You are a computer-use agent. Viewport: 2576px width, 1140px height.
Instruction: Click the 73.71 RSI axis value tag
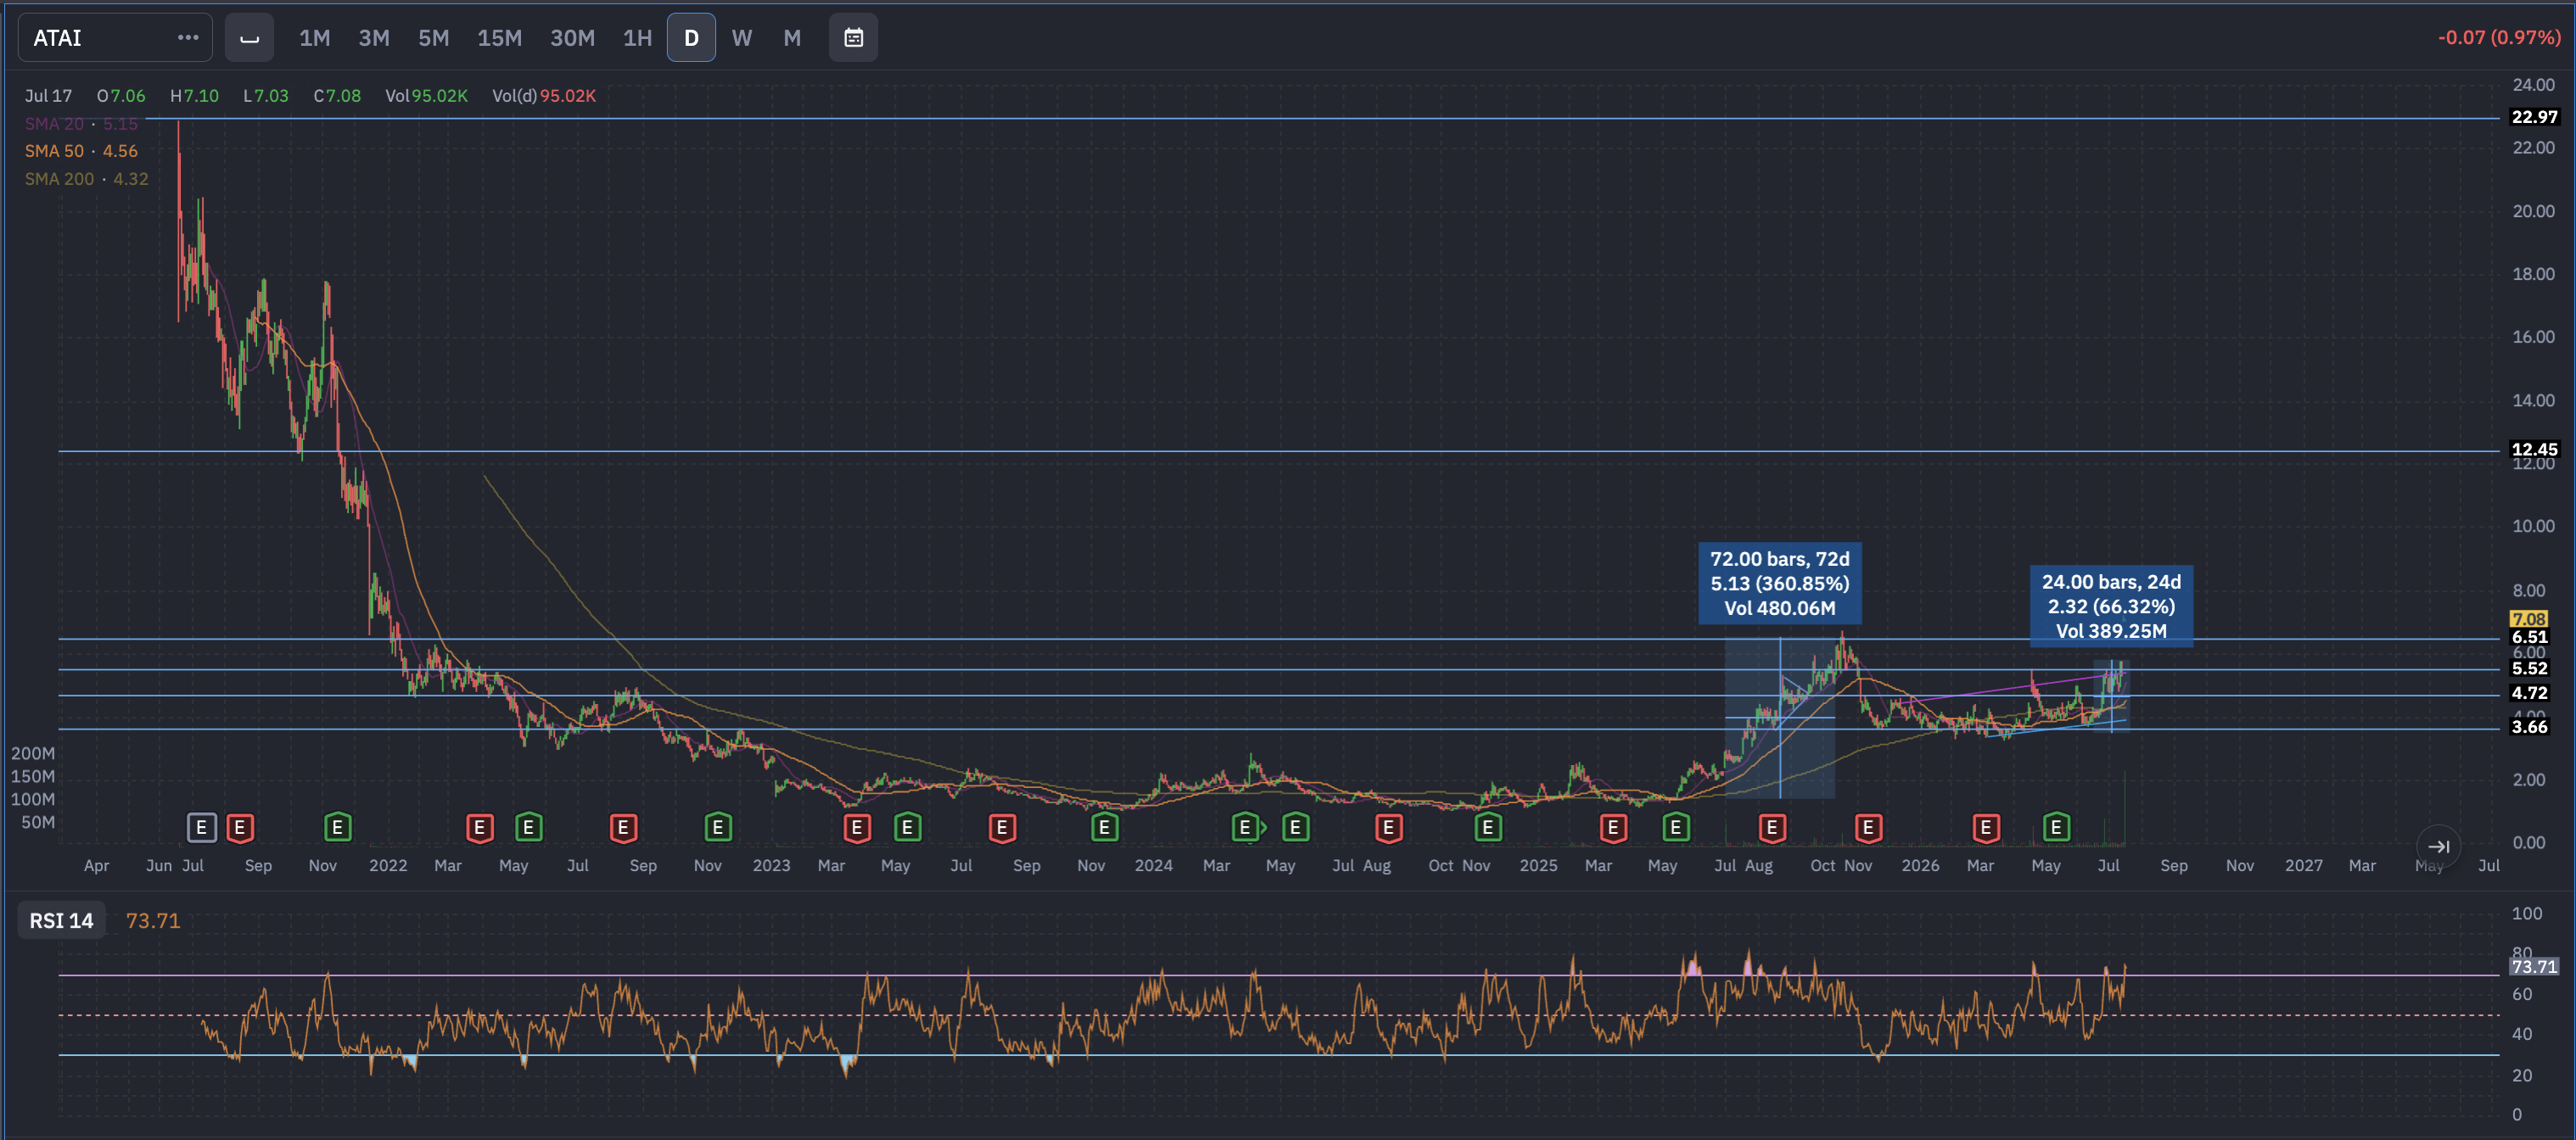[2534, 966]
